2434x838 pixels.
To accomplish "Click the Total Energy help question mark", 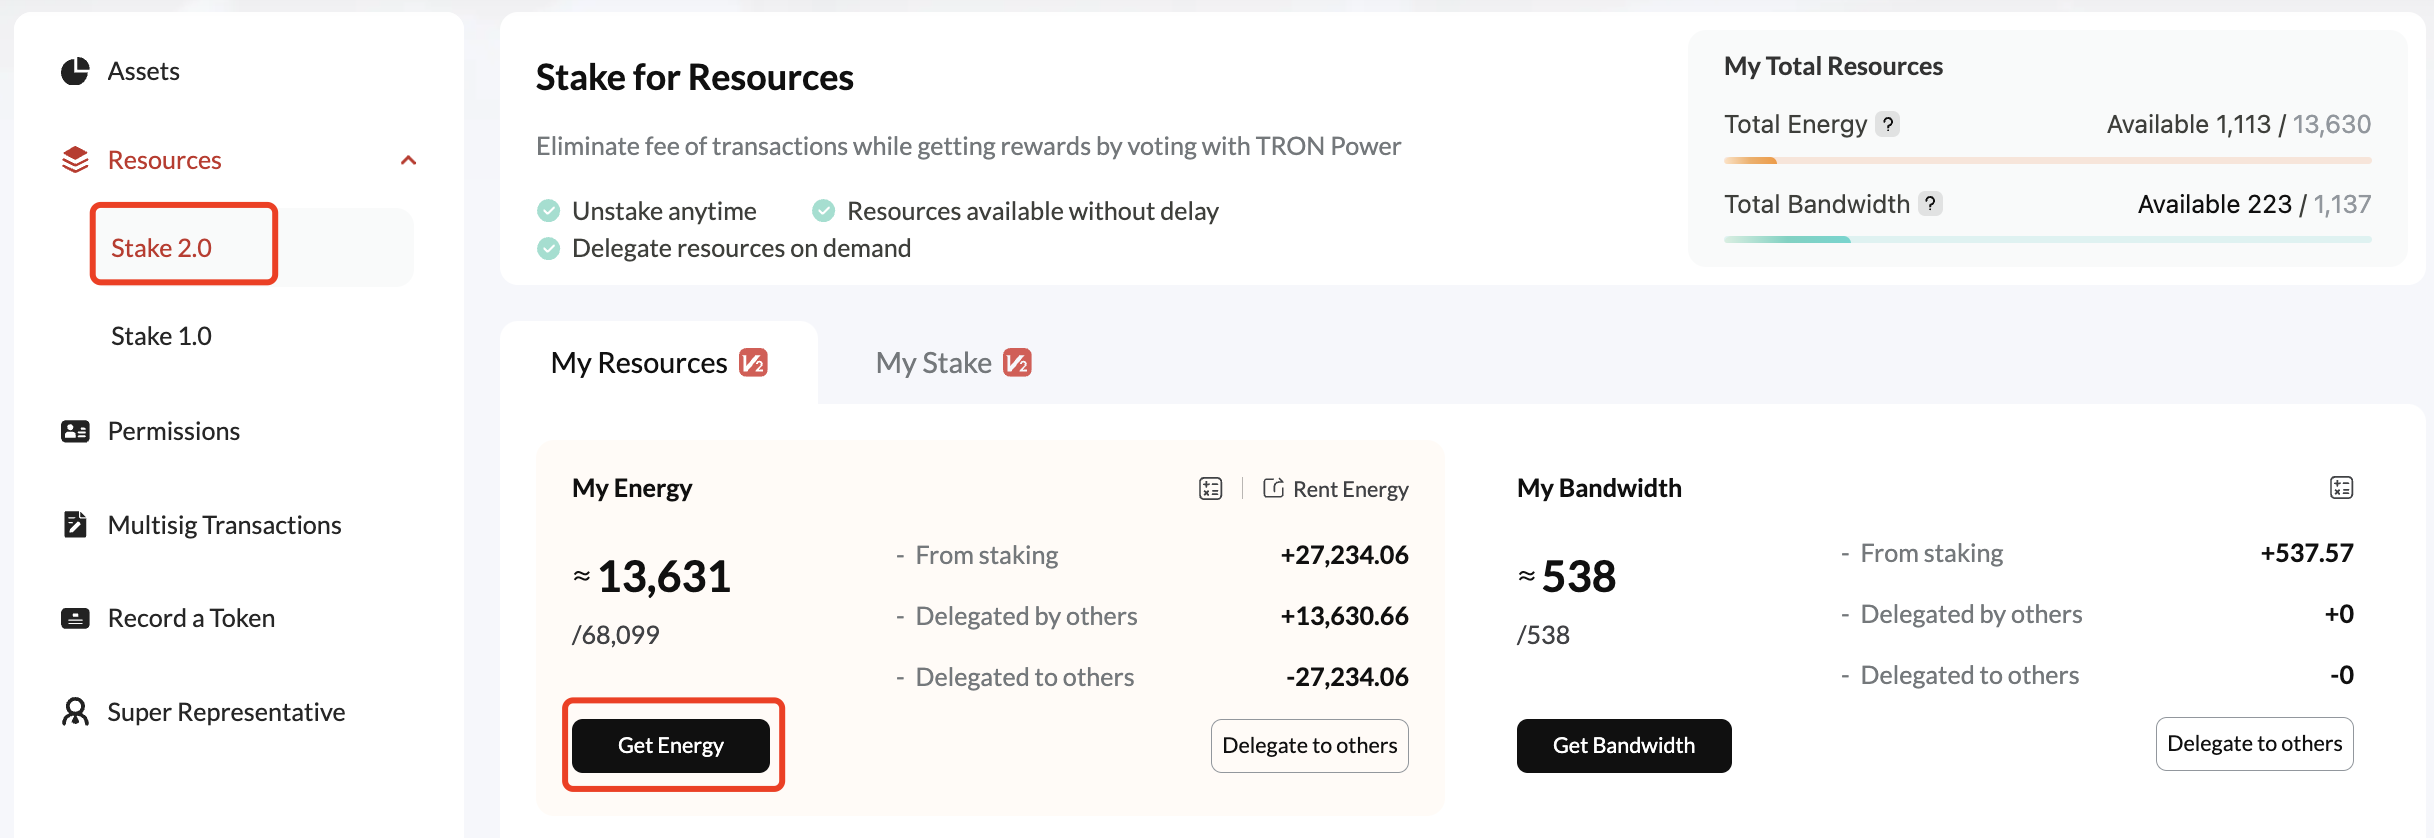I will tap(1887, 125).
